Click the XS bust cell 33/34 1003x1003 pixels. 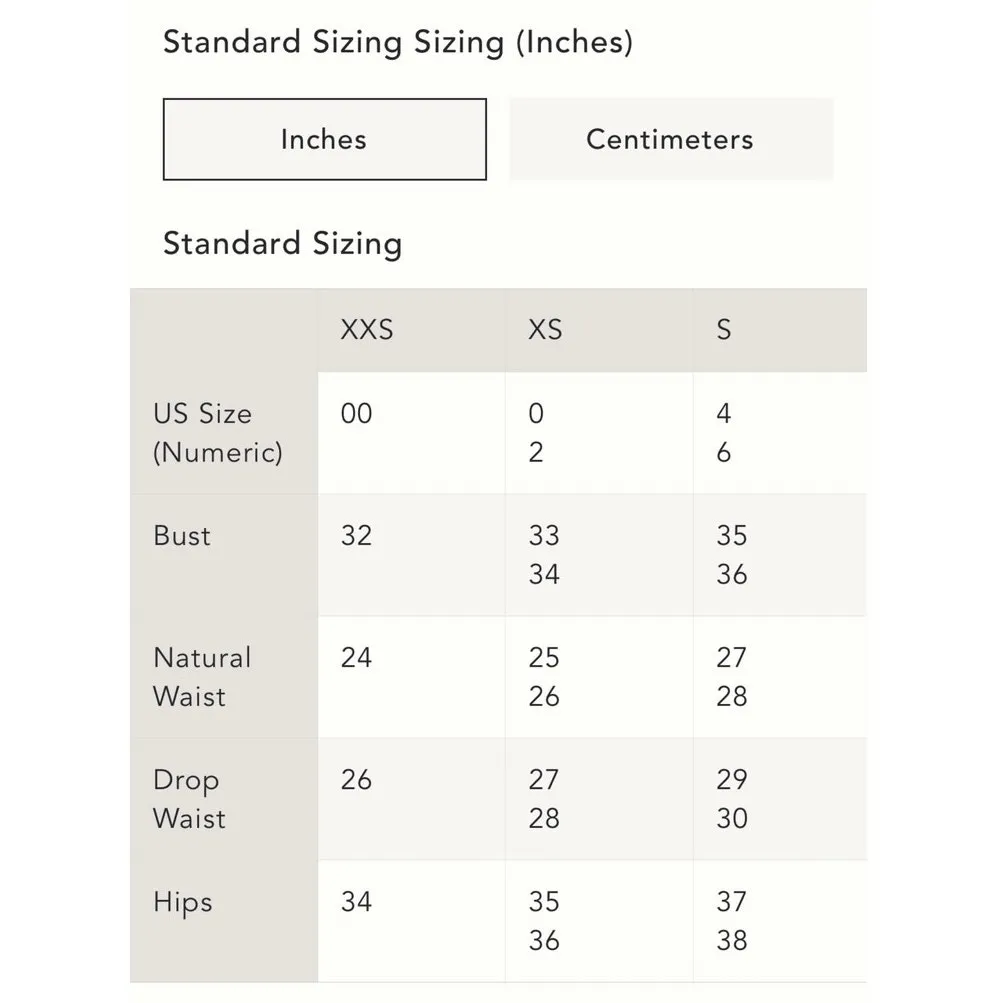544,555
